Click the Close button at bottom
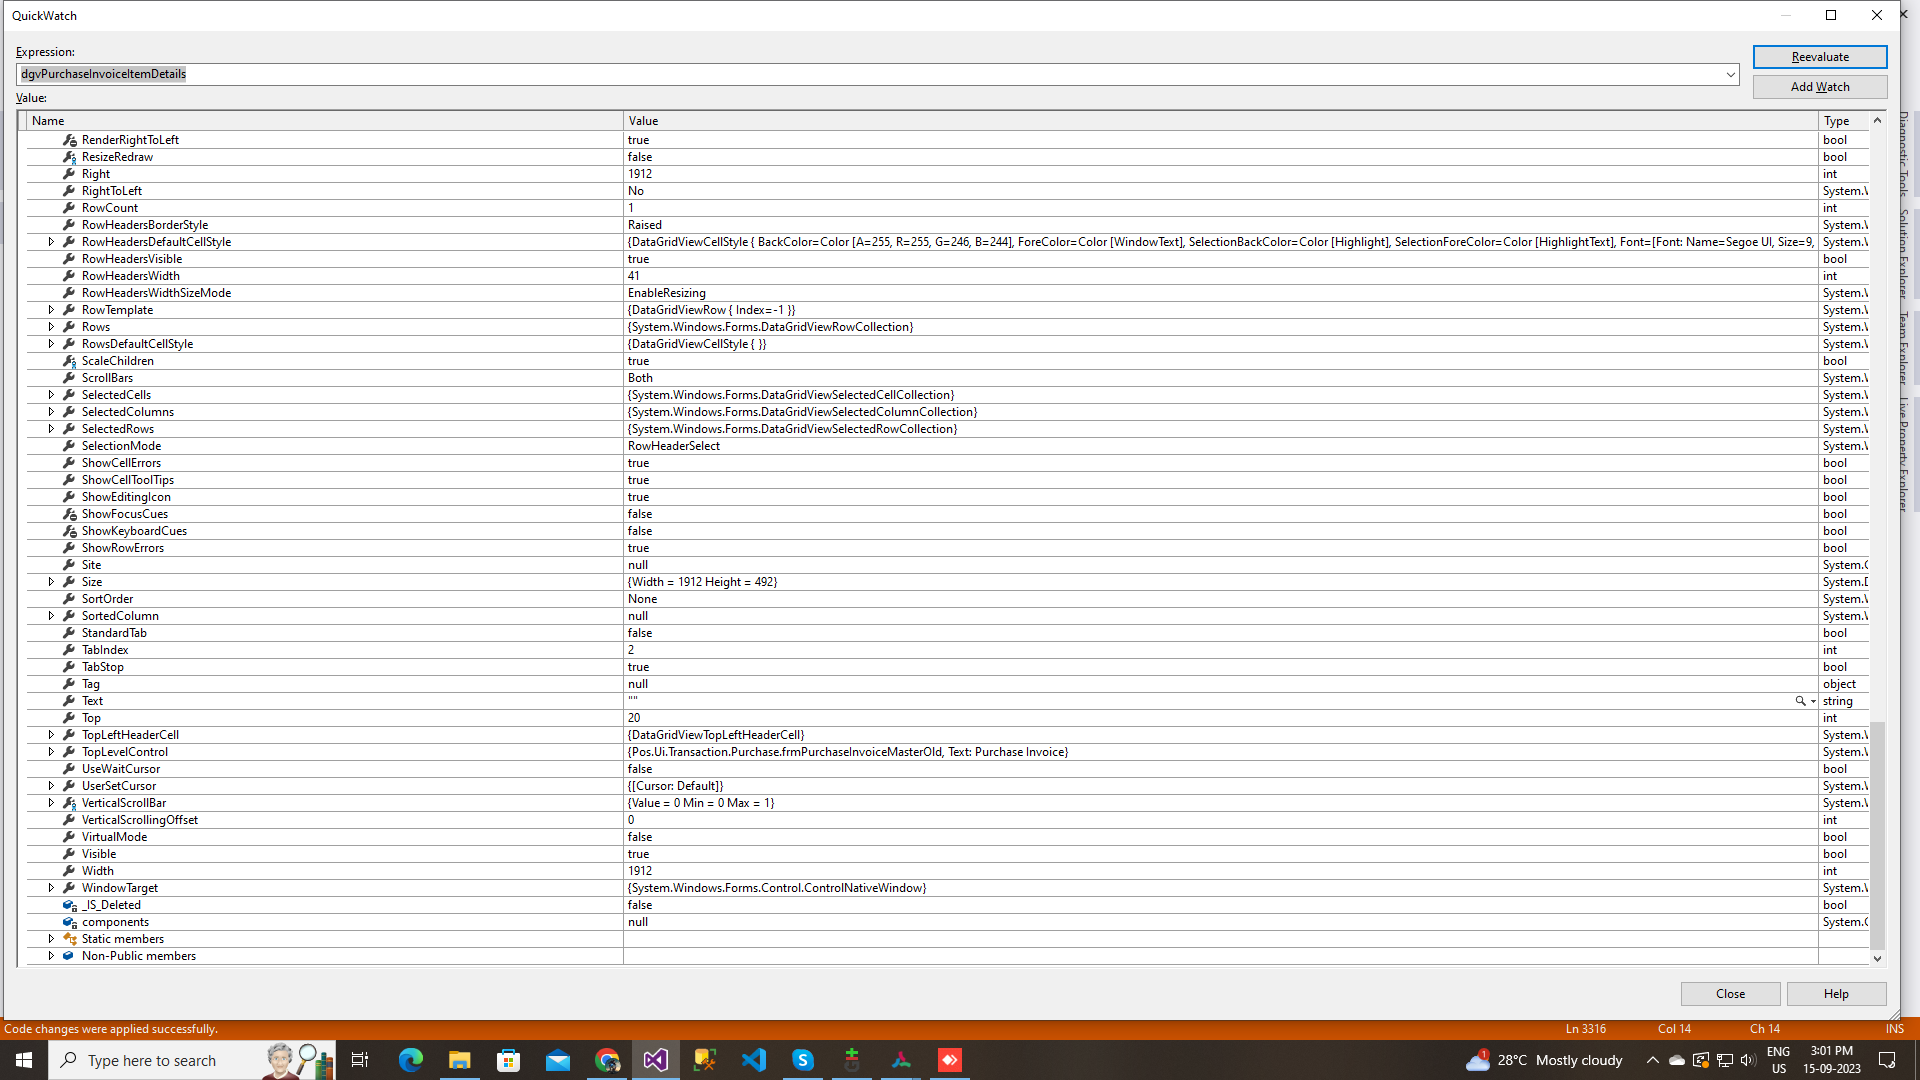 pyautogui.click(x=1730, y=994)
